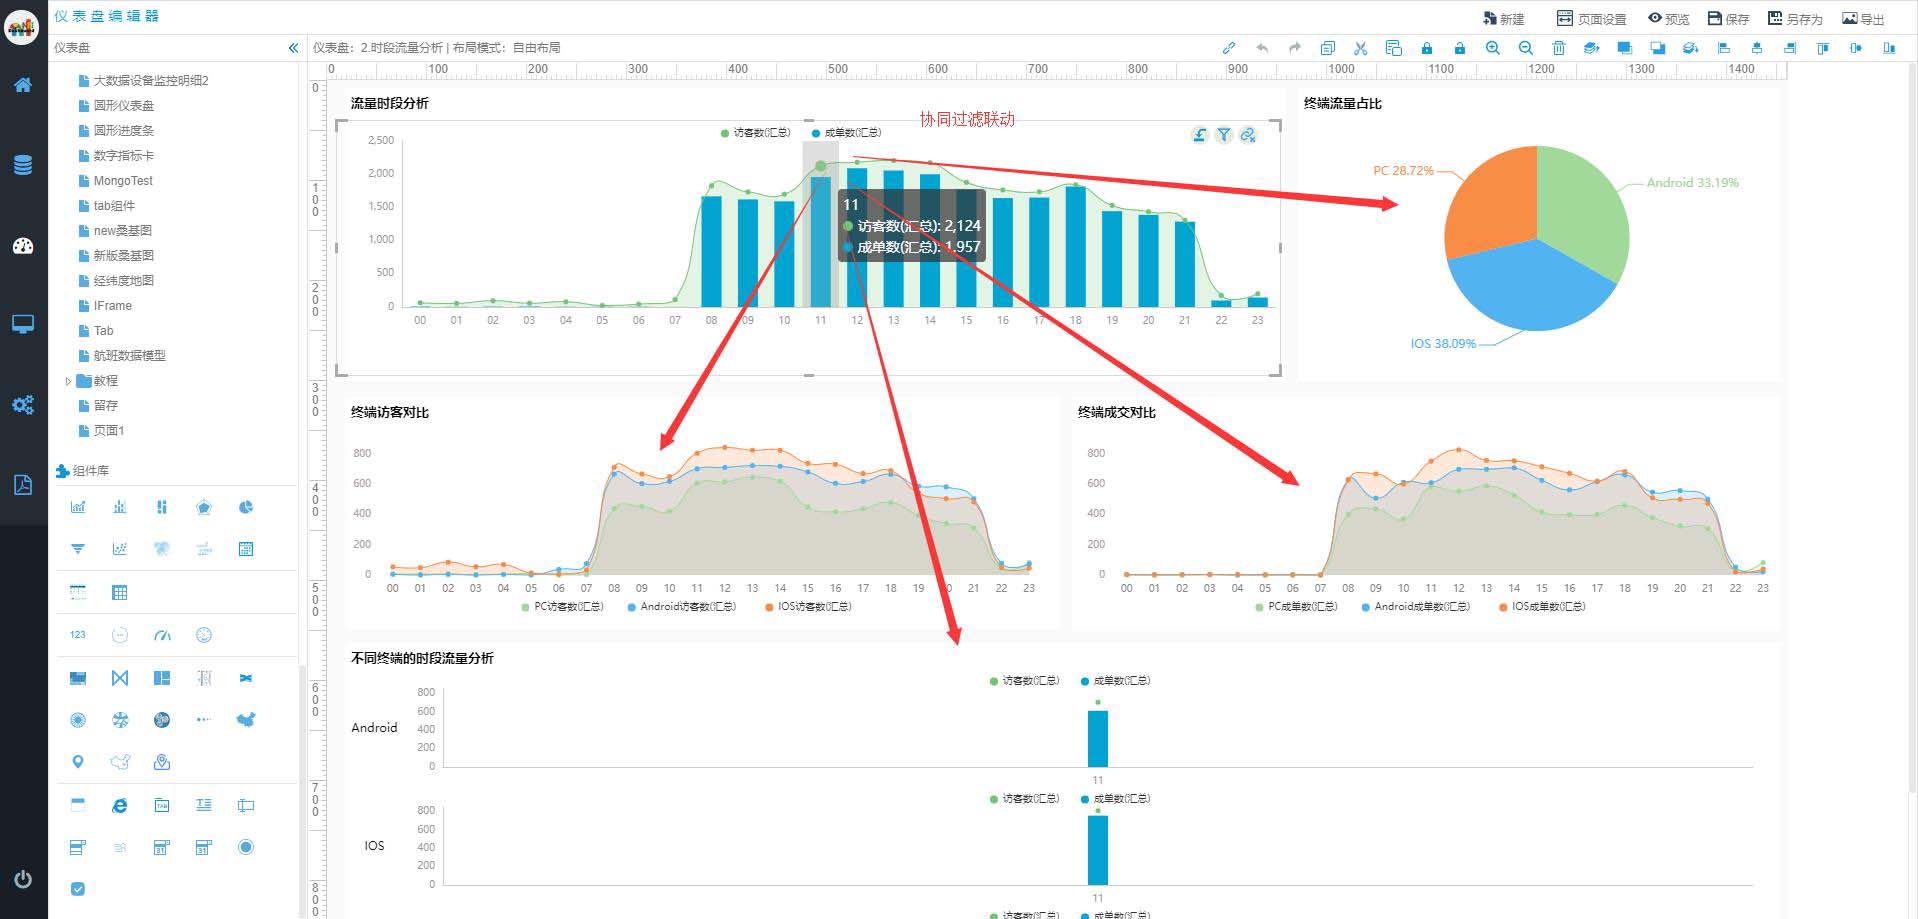Select the funnel chart component icon
The height and width of the screenshot is (919, 1918).
pos(78,549)
